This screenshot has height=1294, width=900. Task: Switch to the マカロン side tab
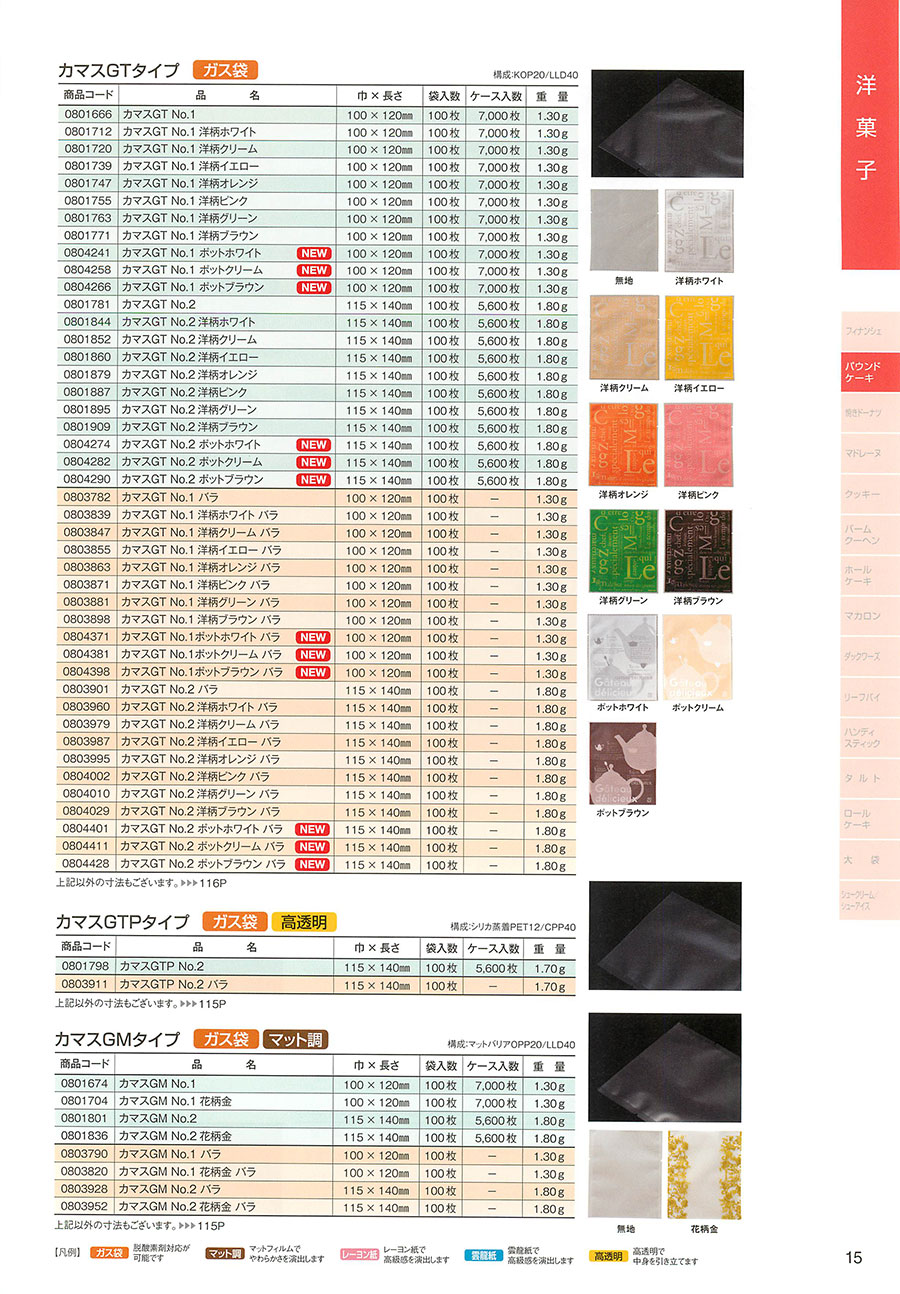point(870,616)
